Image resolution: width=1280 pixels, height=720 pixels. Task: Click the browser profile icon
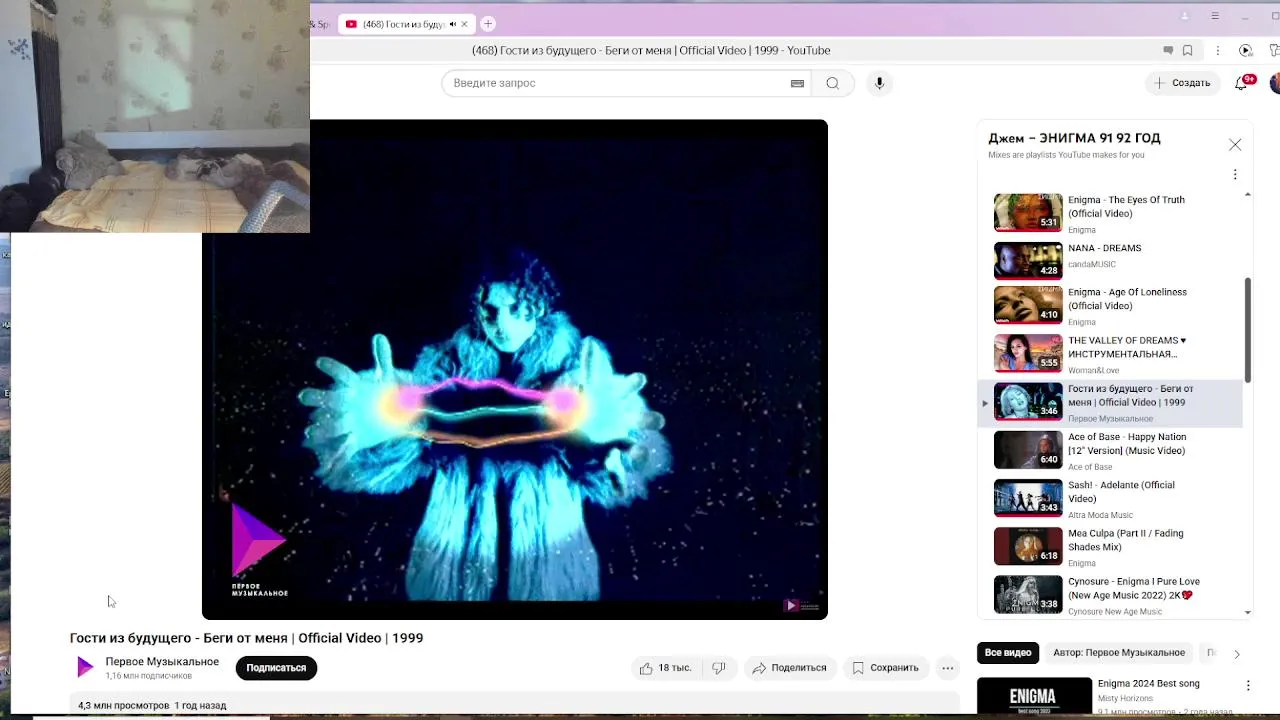(x=1185, y=16)
